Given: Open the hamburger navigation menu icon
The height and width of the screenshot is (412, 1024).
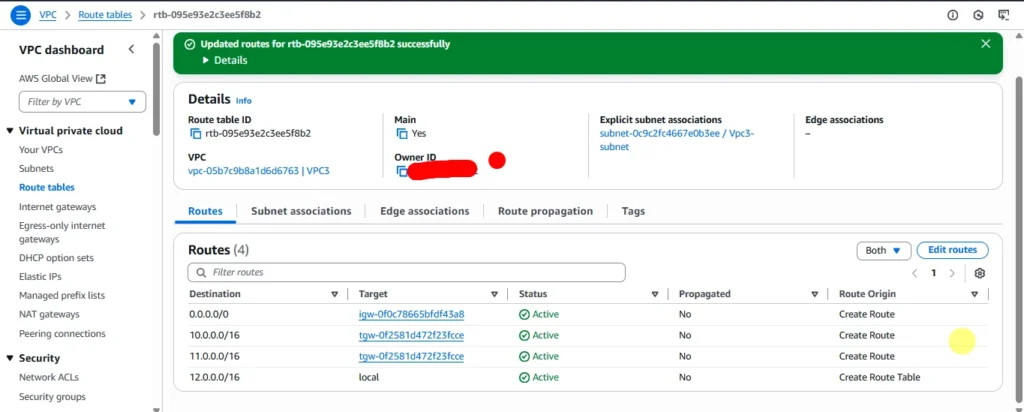Looking at the screenshot, I should pyautogui.click(x=20, y=15).
